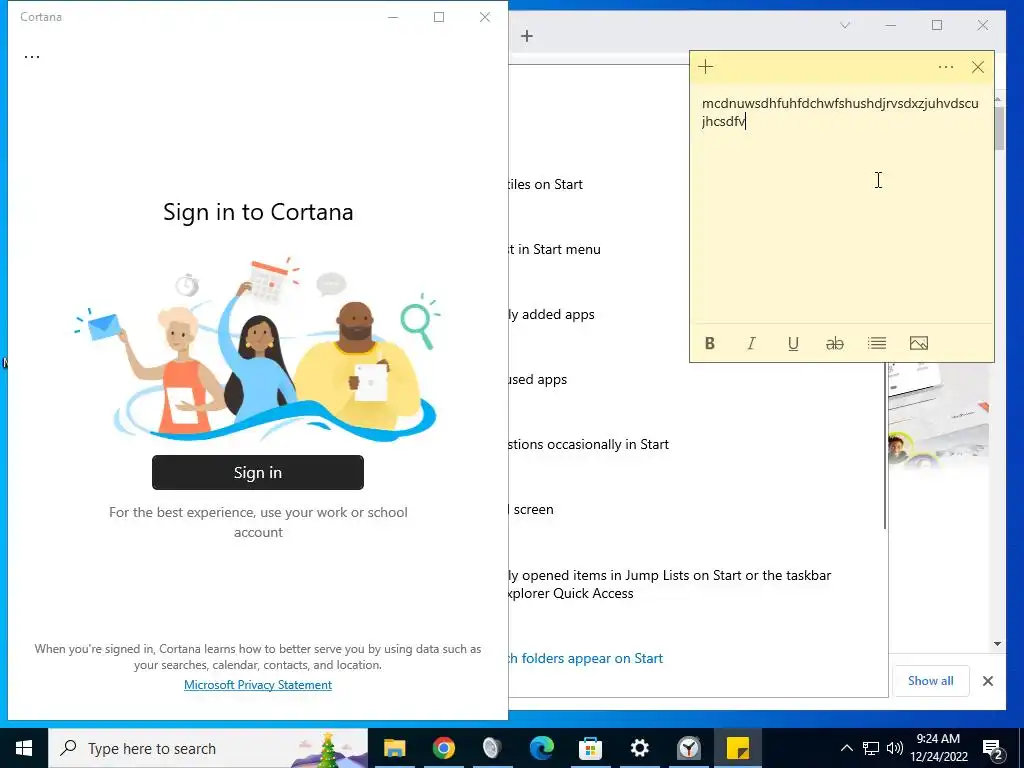This screenshot has height=768, width=1024.
Task: Open the network status tray icon
Action: pos(871,748)
